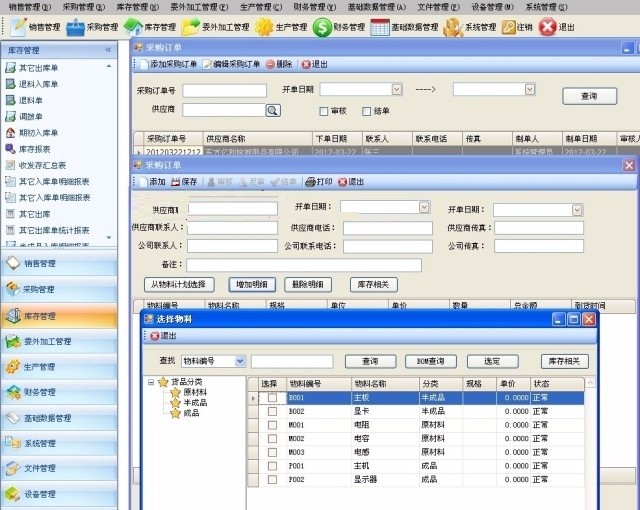Screen dimensions: 640x510
Task: Toggle the 结单 checkbox
Action: coord(367,111)
